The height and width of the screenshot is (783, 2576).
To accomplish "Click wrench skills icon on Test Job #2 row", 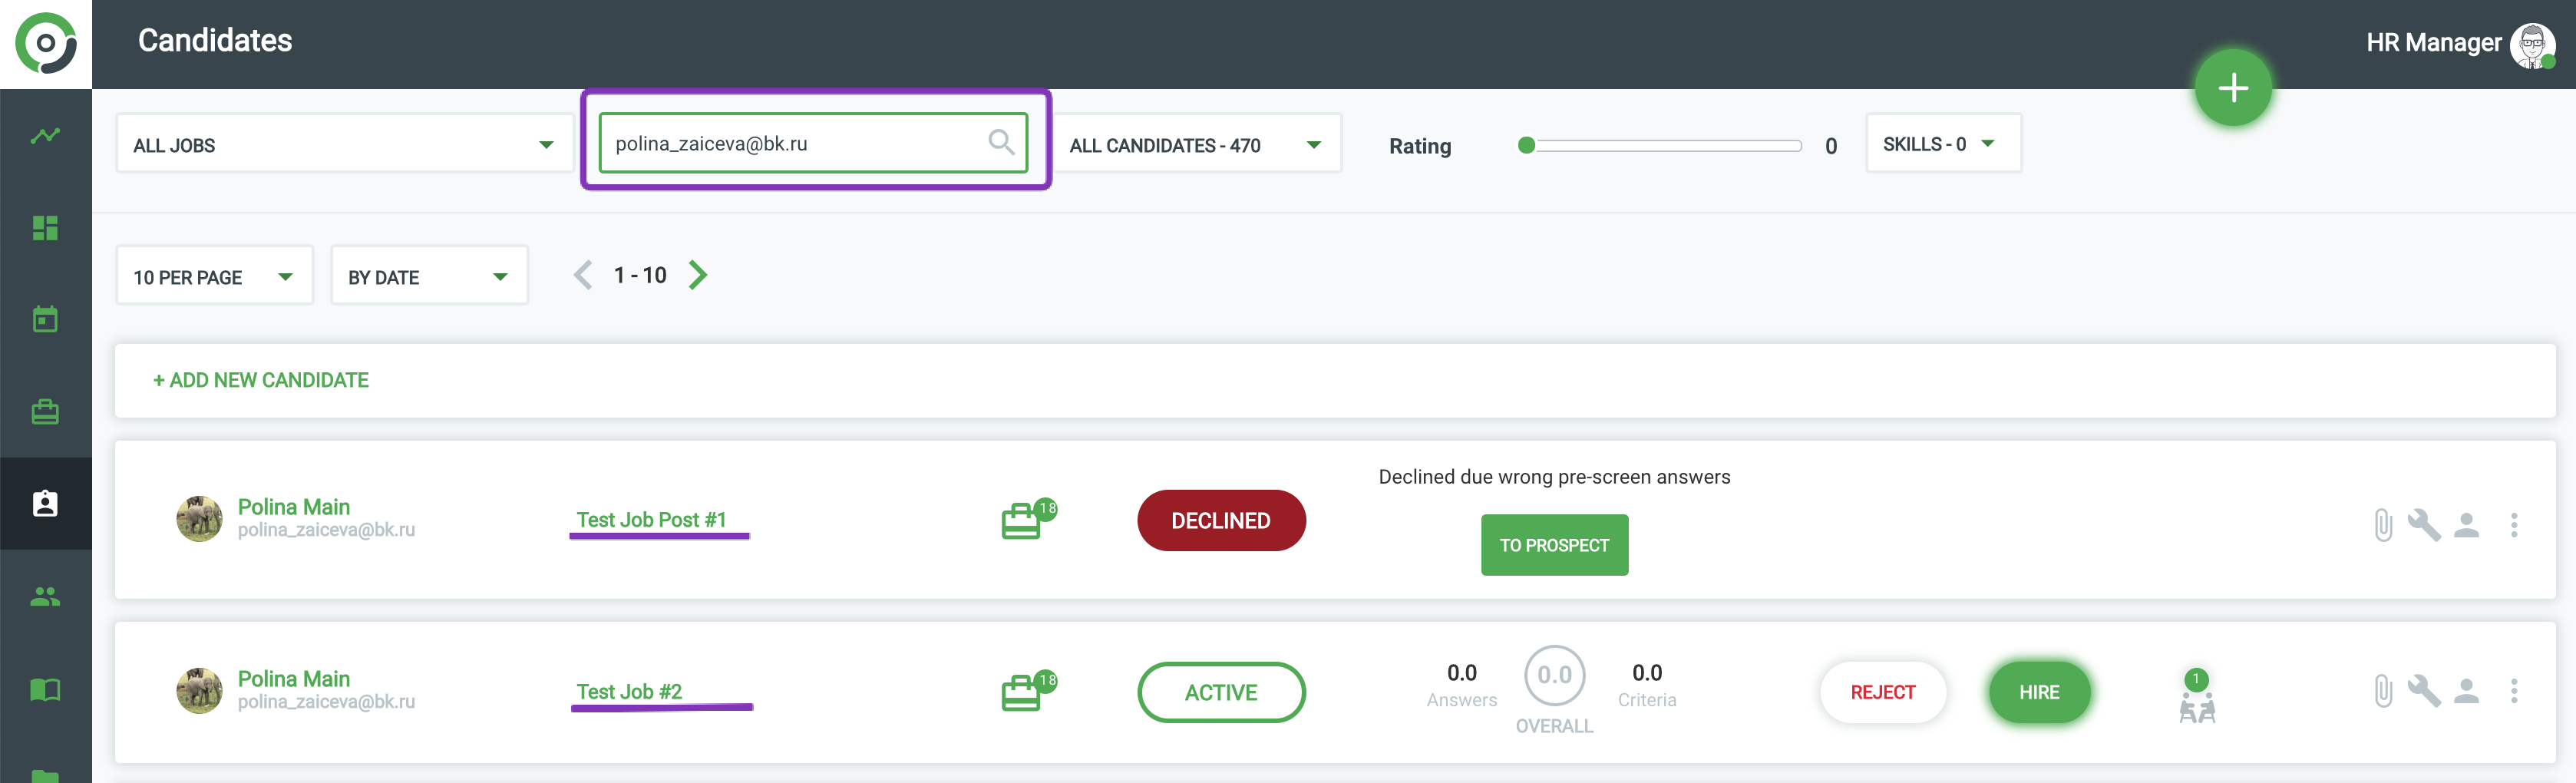I will tap(2424, 690).
